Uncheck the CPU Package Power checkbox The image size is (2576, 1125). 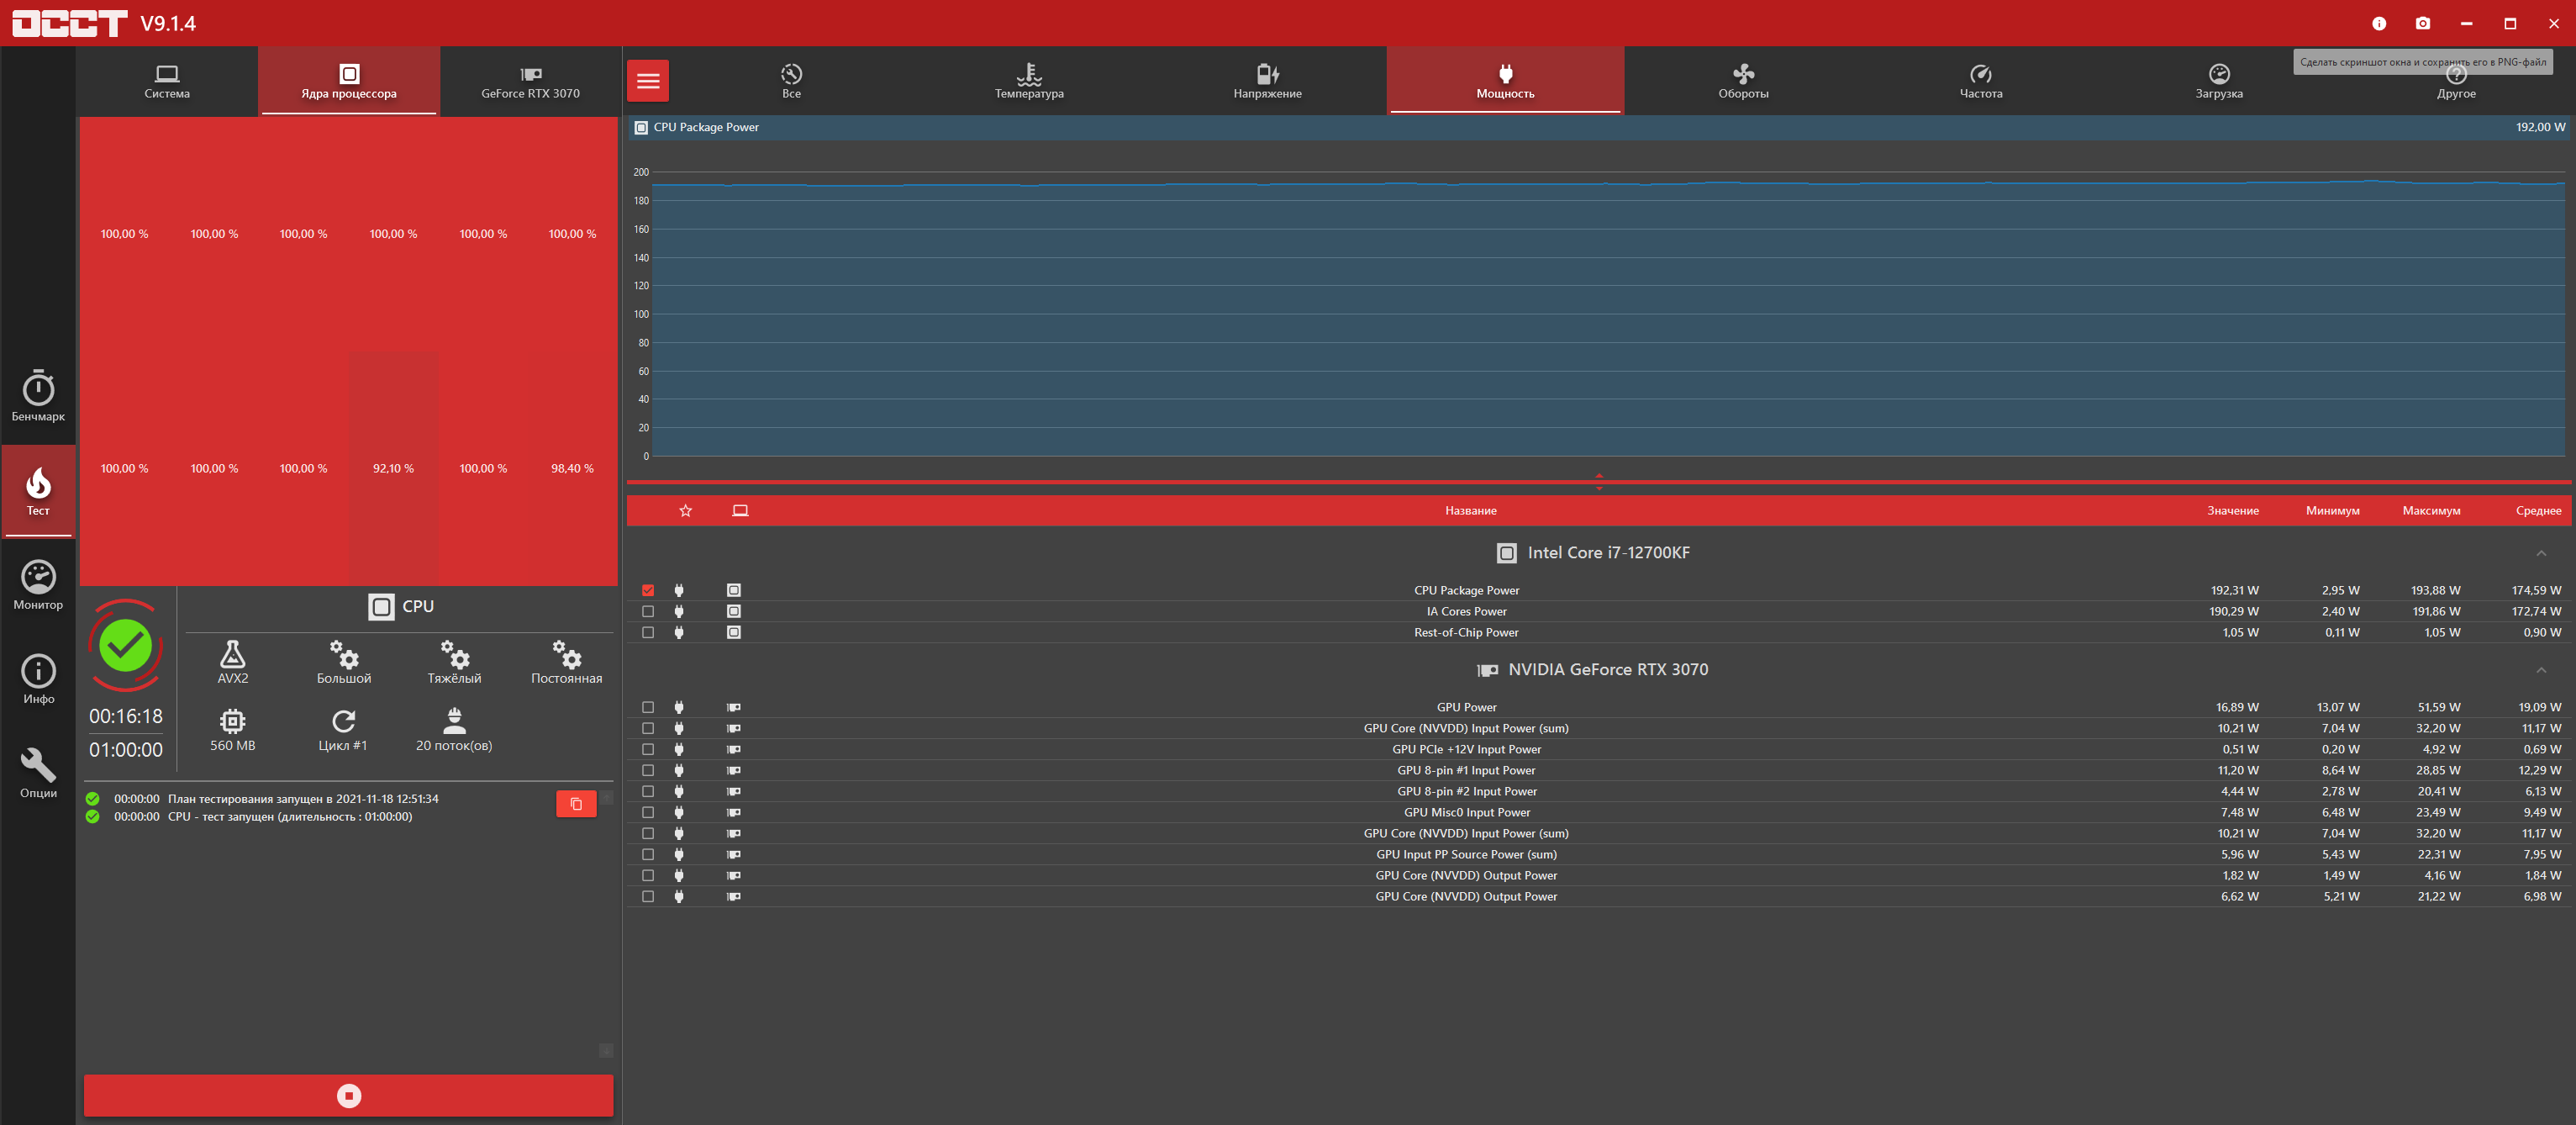648,590
